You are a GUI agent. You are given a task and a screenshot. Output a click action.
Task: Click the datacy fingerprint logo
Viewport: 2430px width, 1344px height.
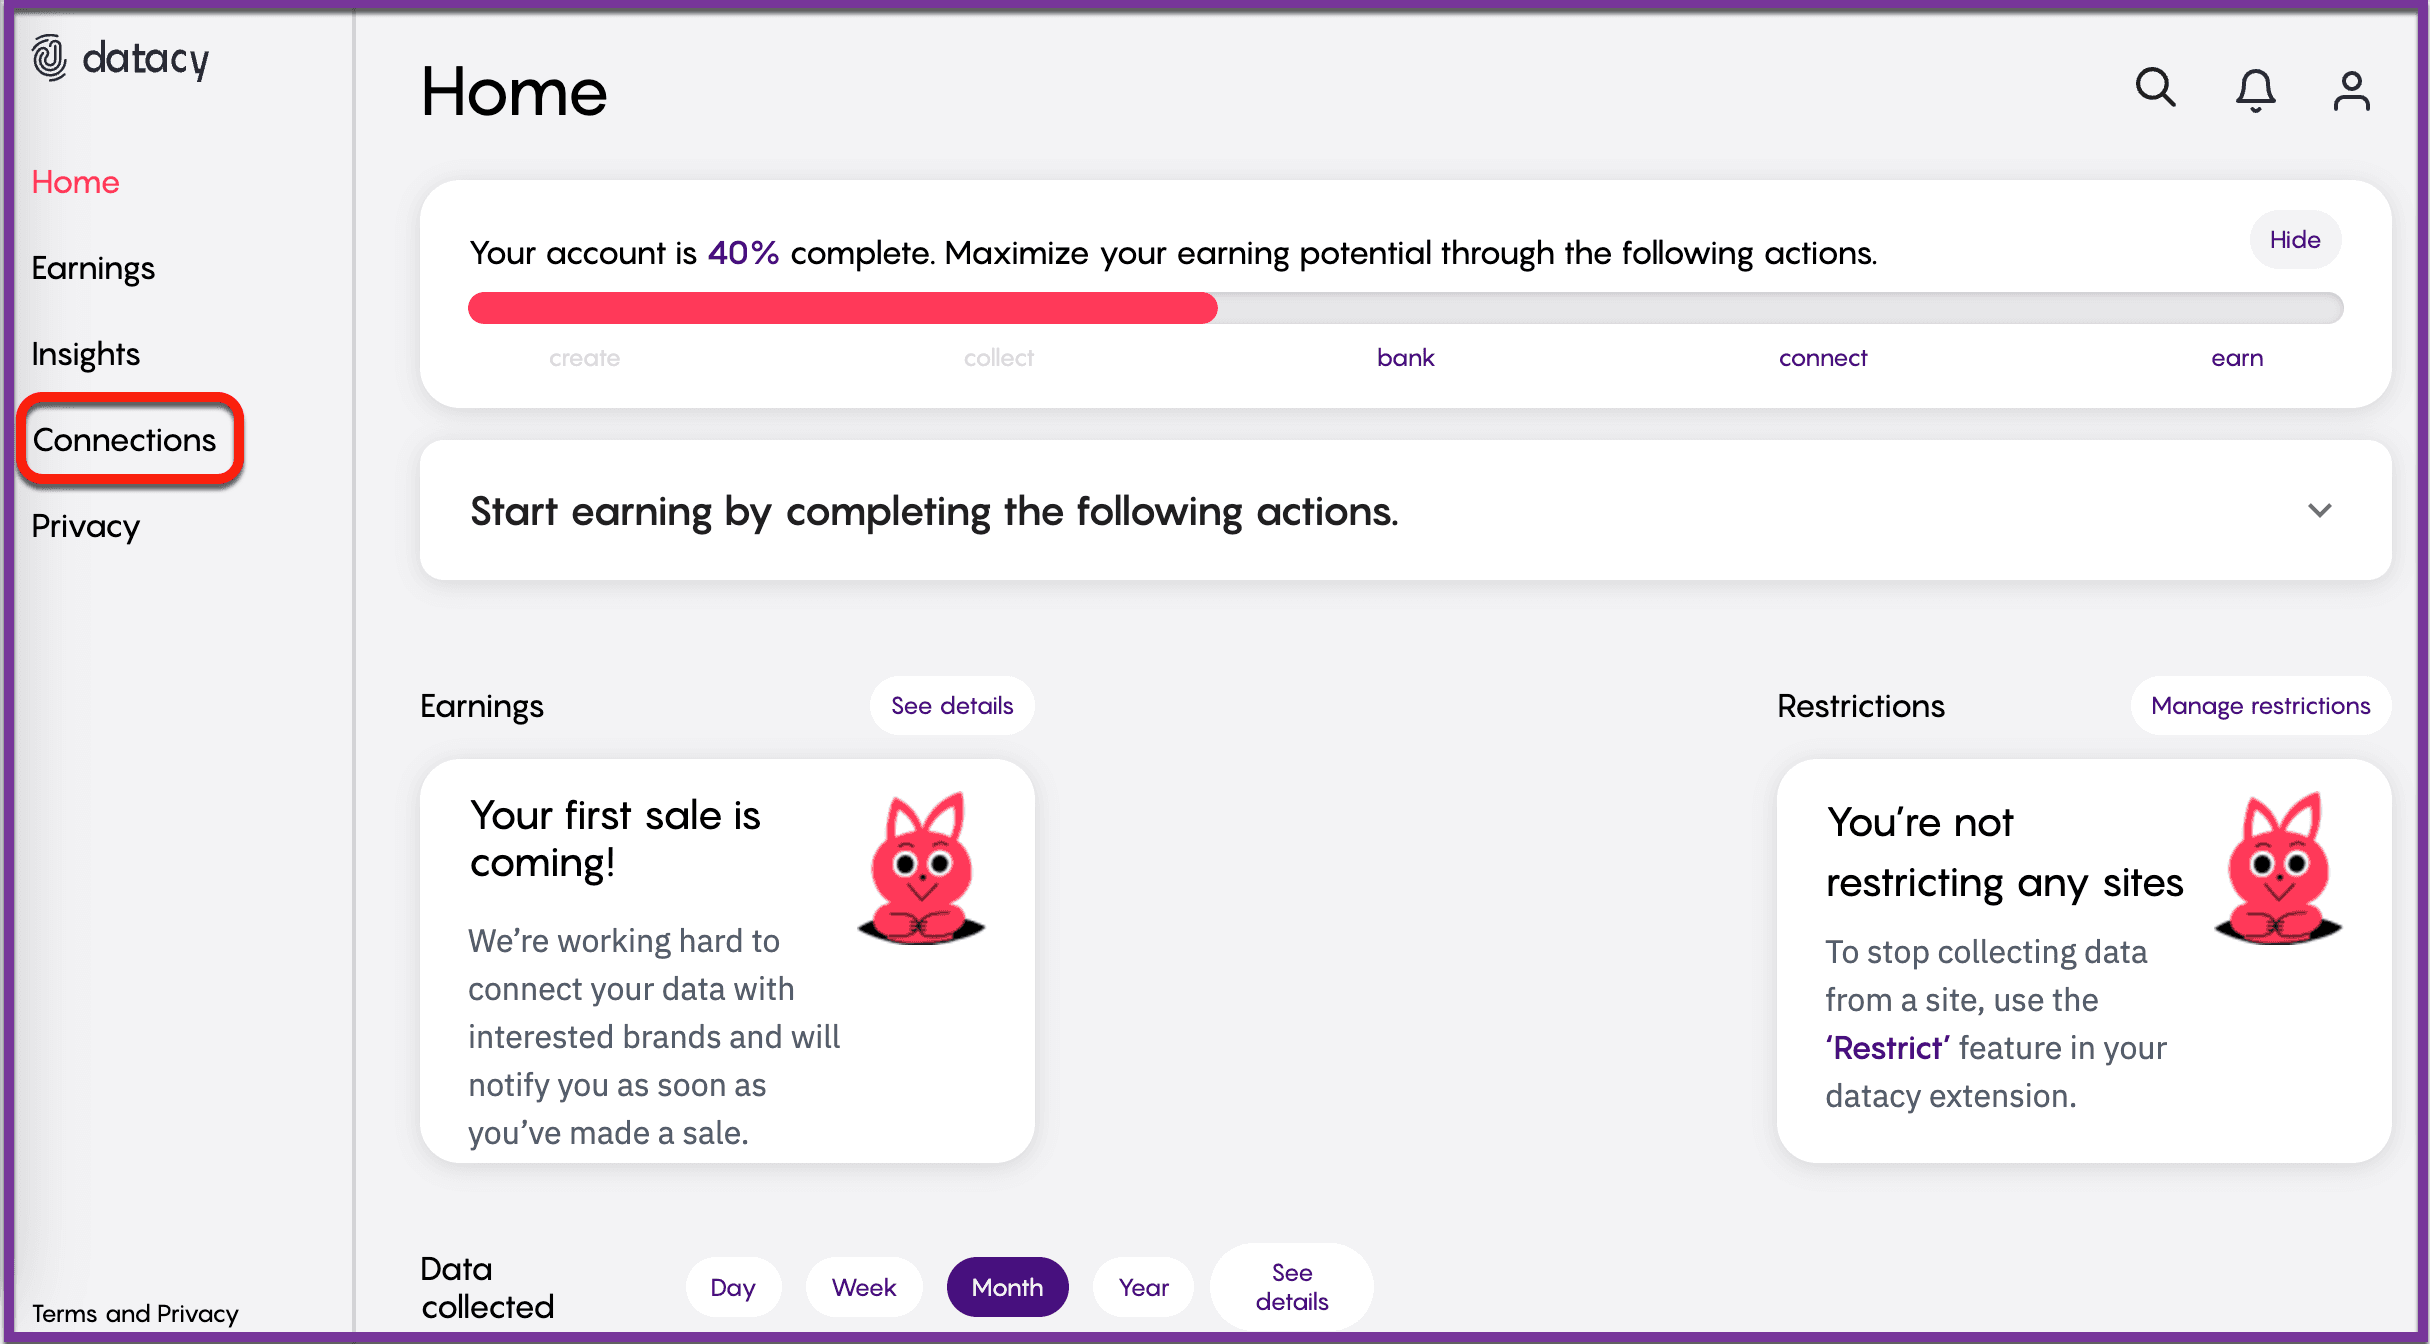(x=49, y=58)
